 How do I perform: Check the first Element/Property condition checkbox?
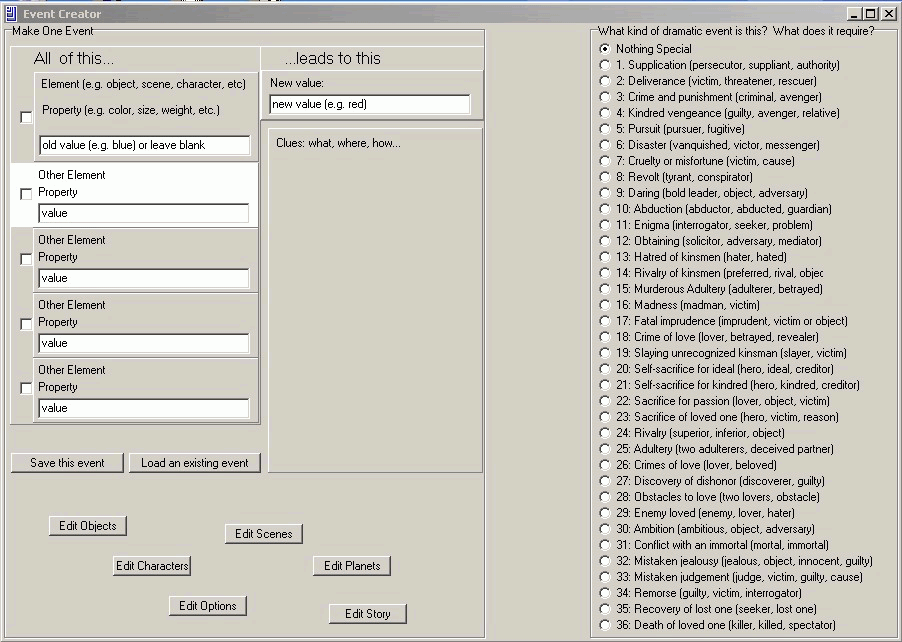26,118
